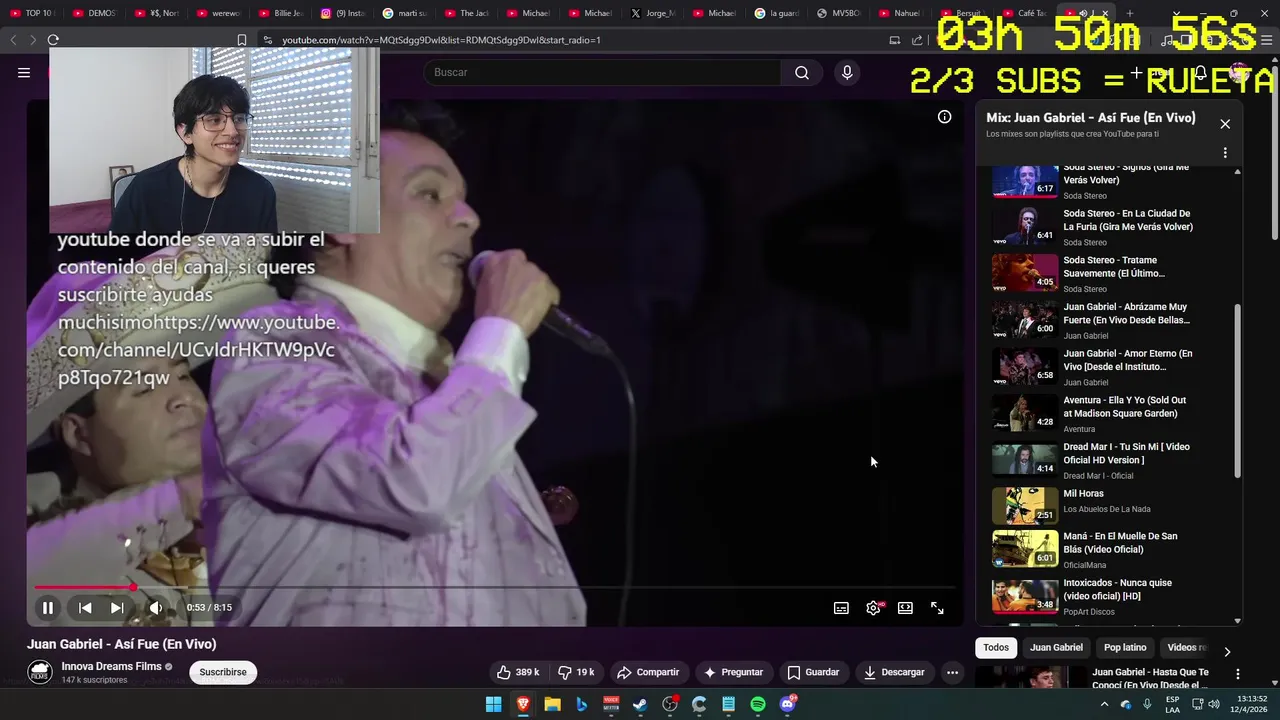Subscribe with the Suscribirse button
This screenshot has width=1280, height=720.
pyautogui.click(x=223, y=672)
